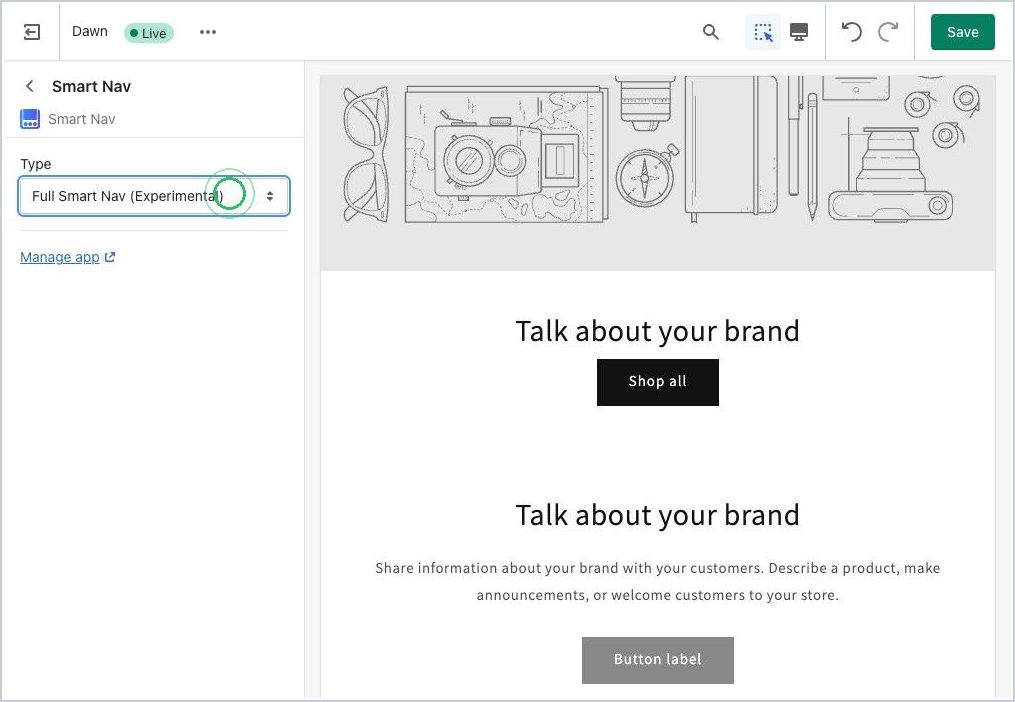Viewport: 1015px width, 702px height.
Task: Open the search magnifier icon
Action: coord(711,32)
